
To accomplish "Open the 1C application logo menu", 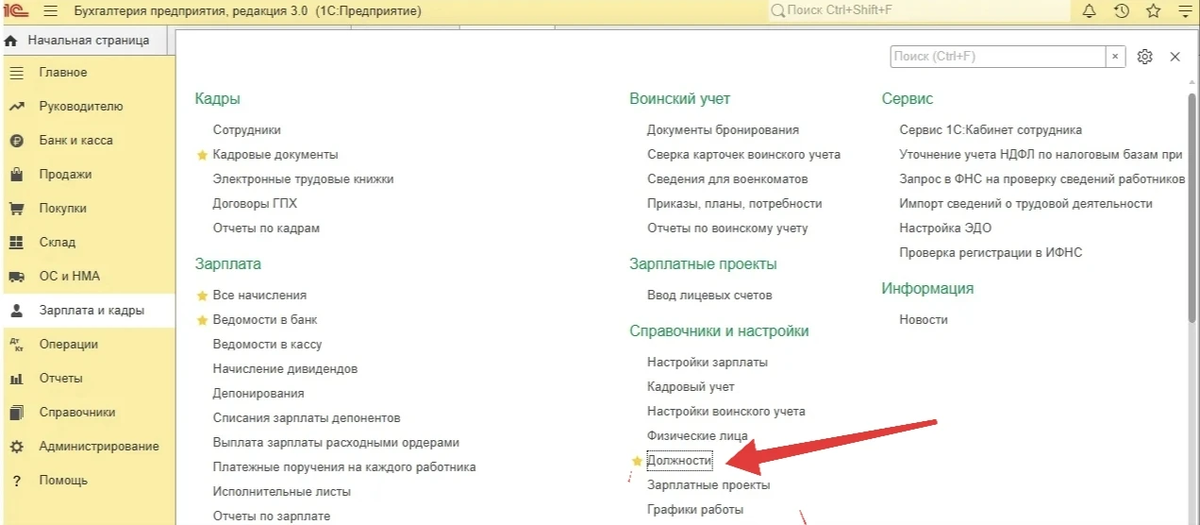I will tap(18, 11).
